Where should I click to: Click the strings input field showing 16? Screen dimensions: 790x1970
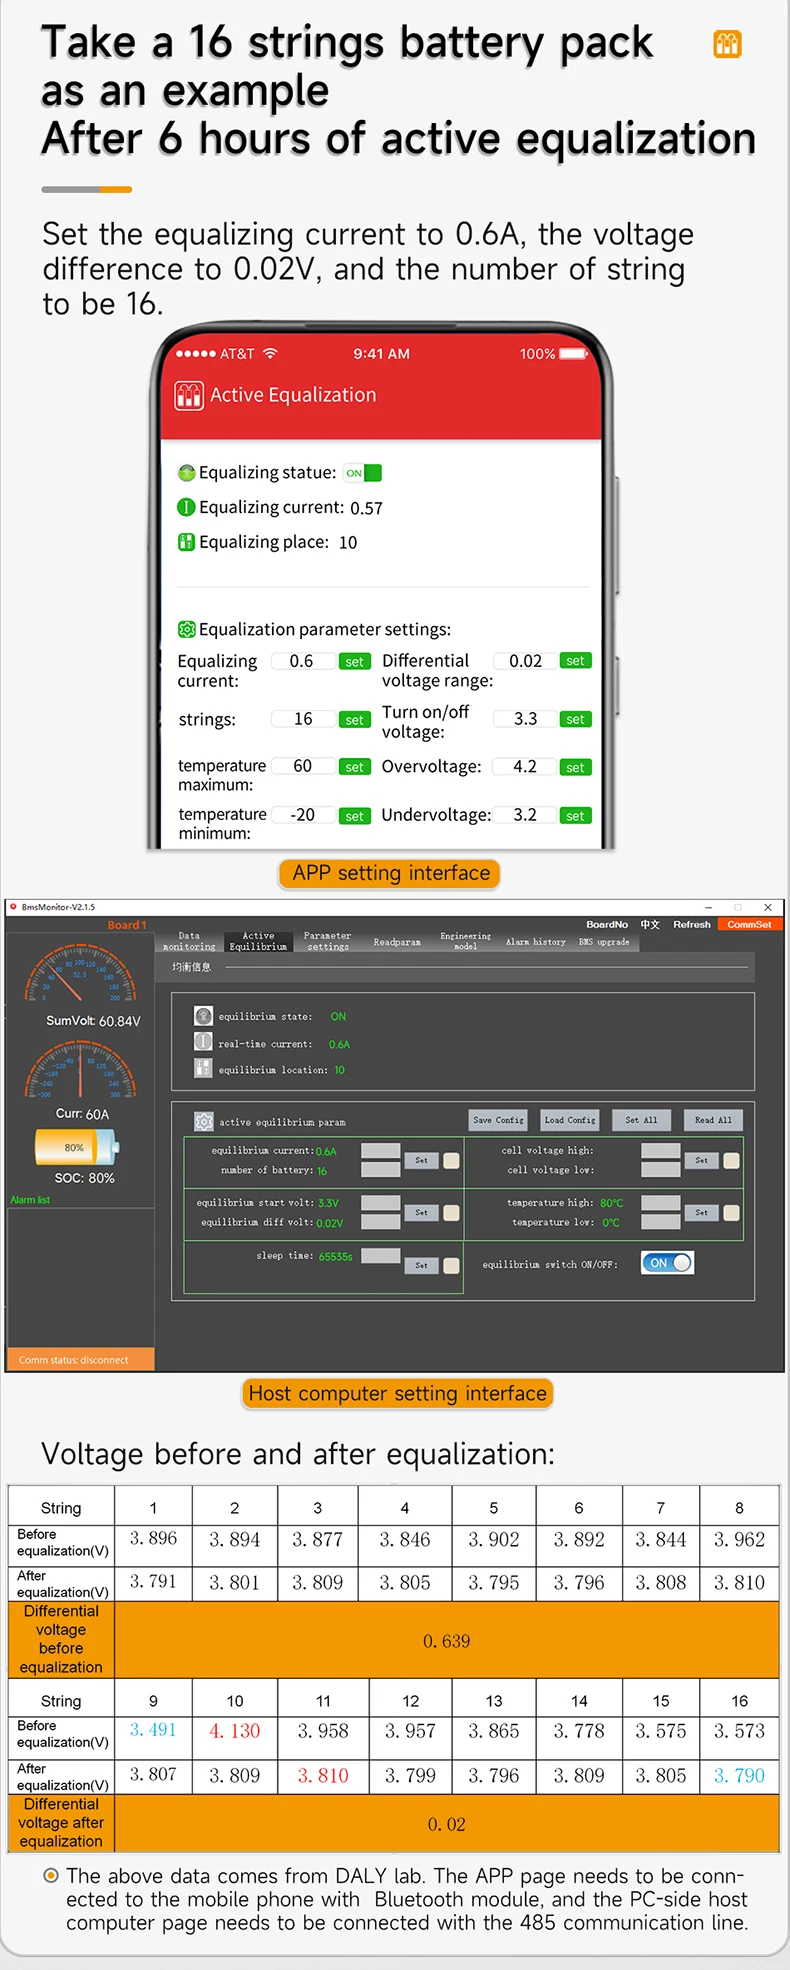pyautogui.click(x=303, y=719)
